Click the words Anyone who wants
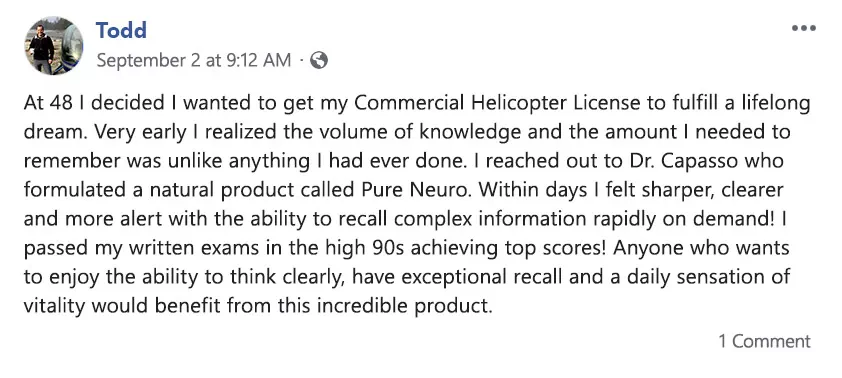This screenshot has height=378, width=842. point(701,248)
